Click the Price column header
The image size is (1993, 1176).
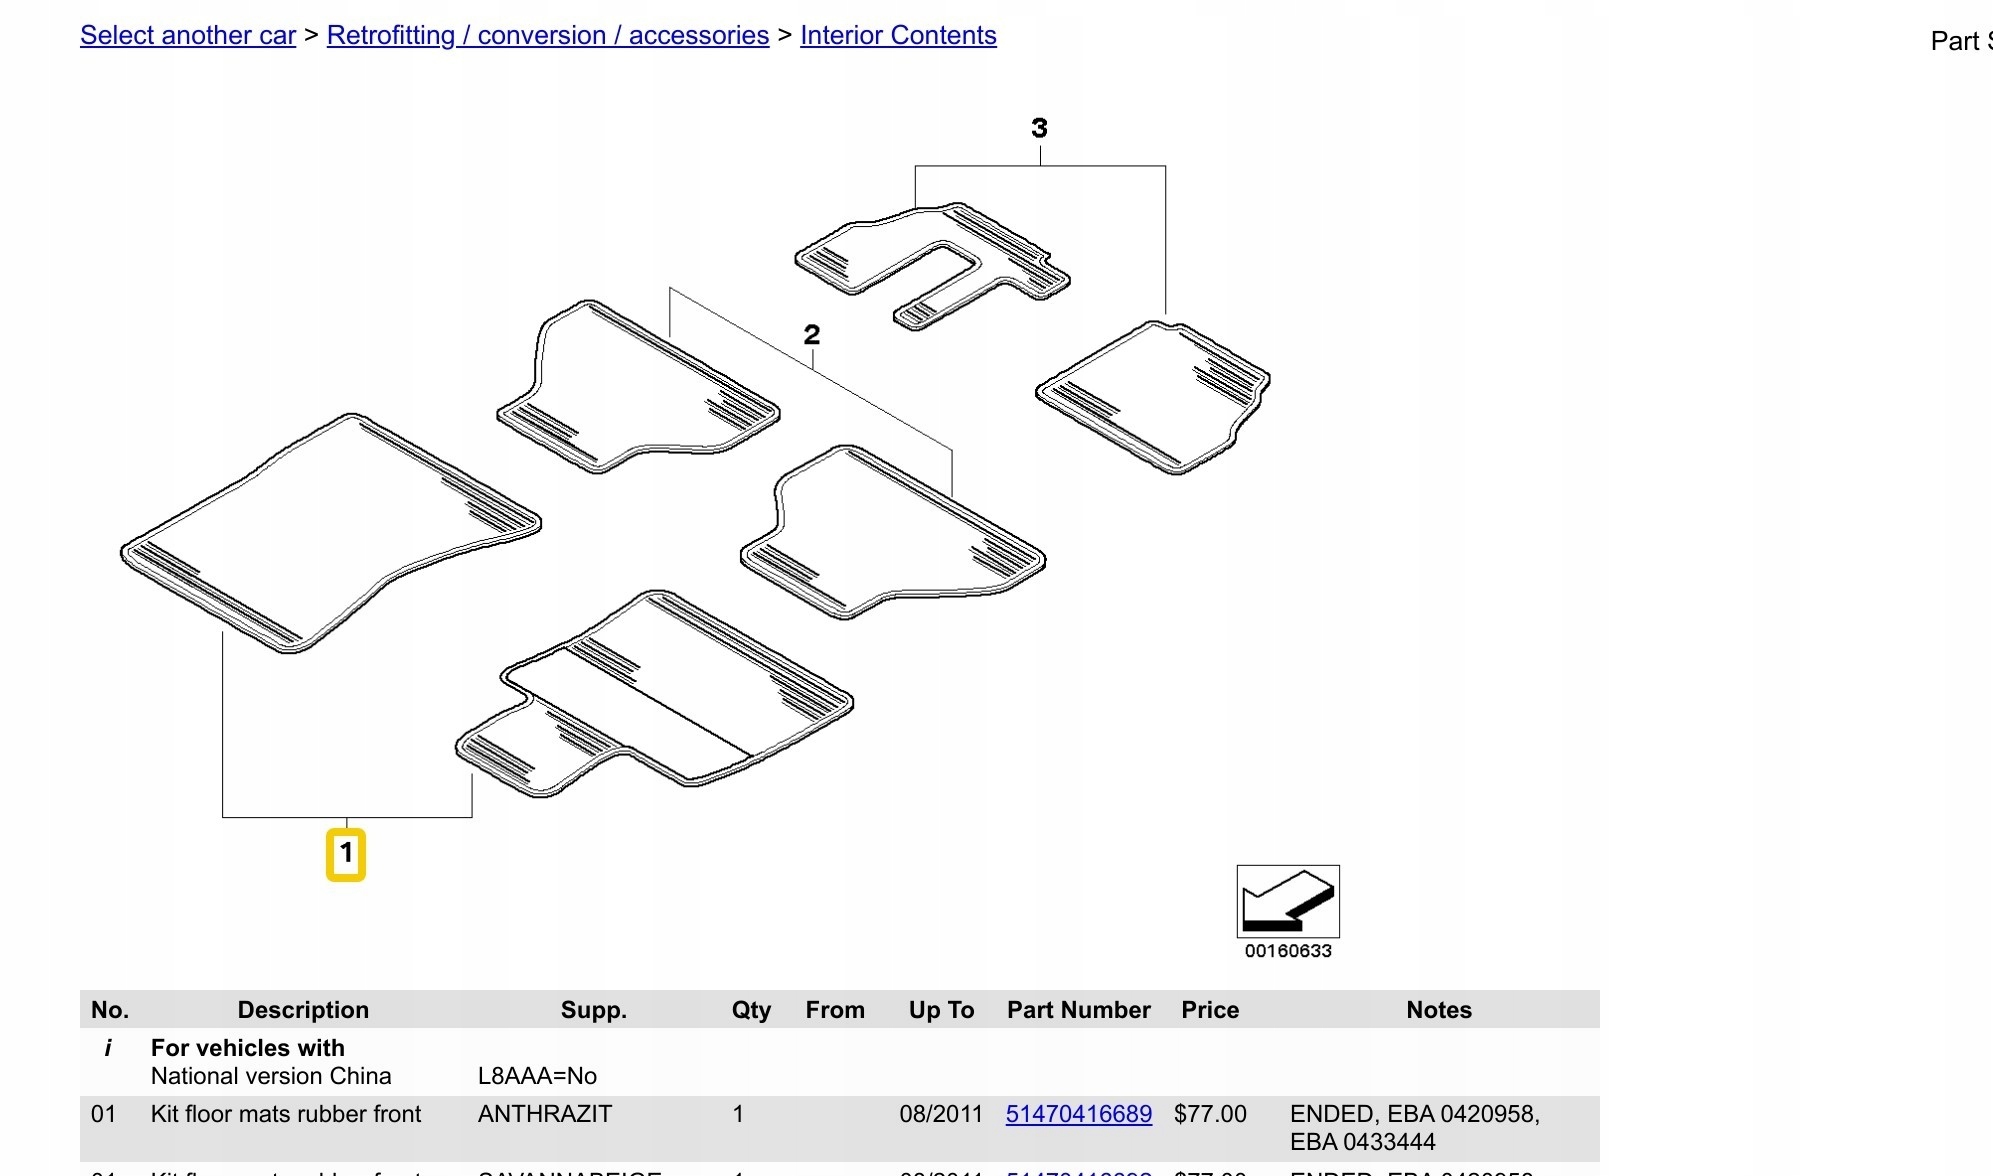(1209, 1010)
